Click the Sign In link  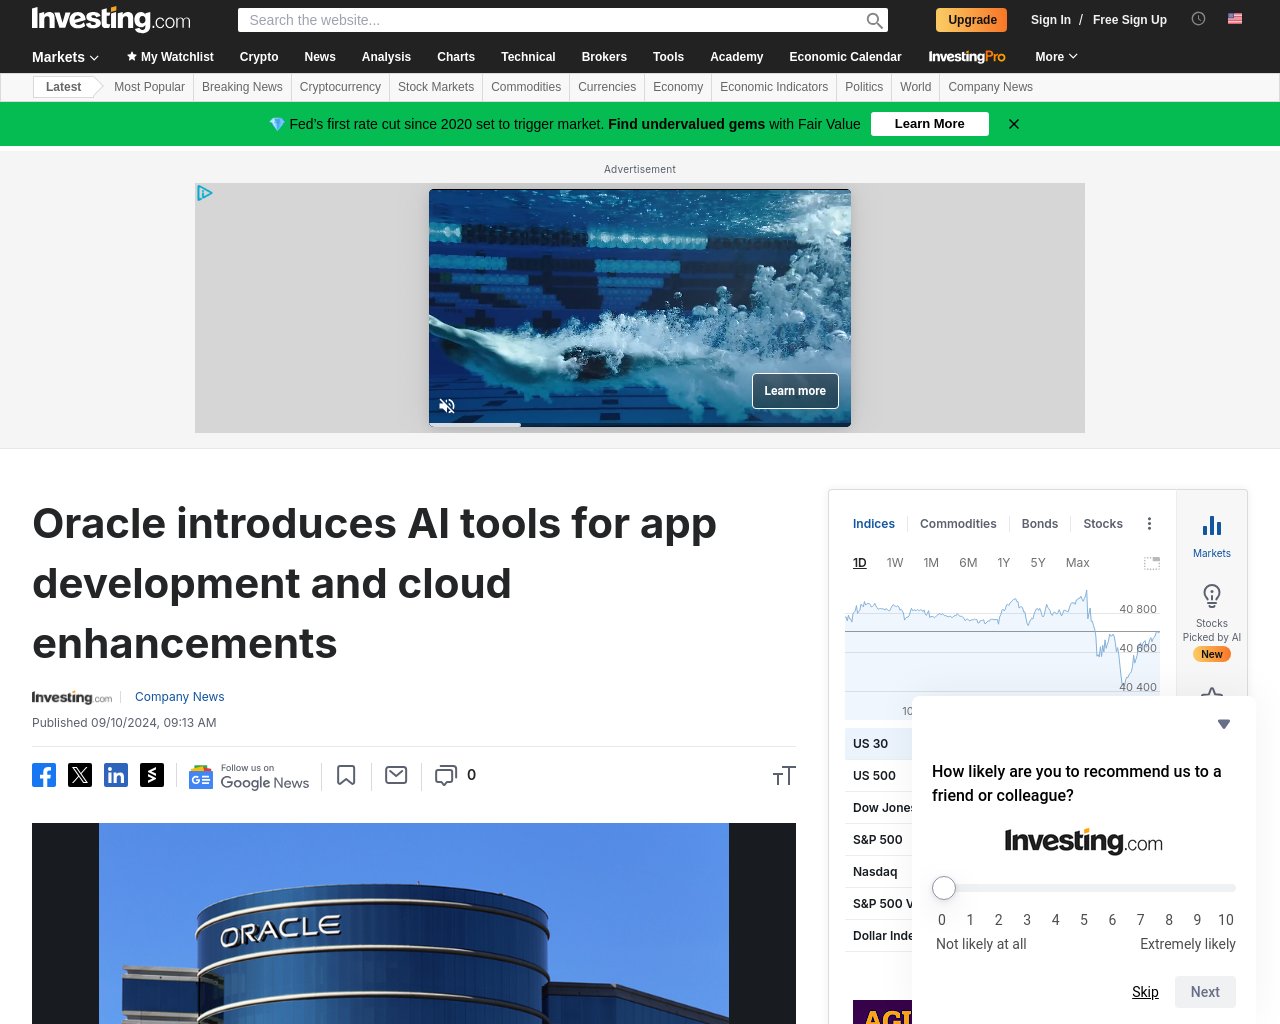1051,20
